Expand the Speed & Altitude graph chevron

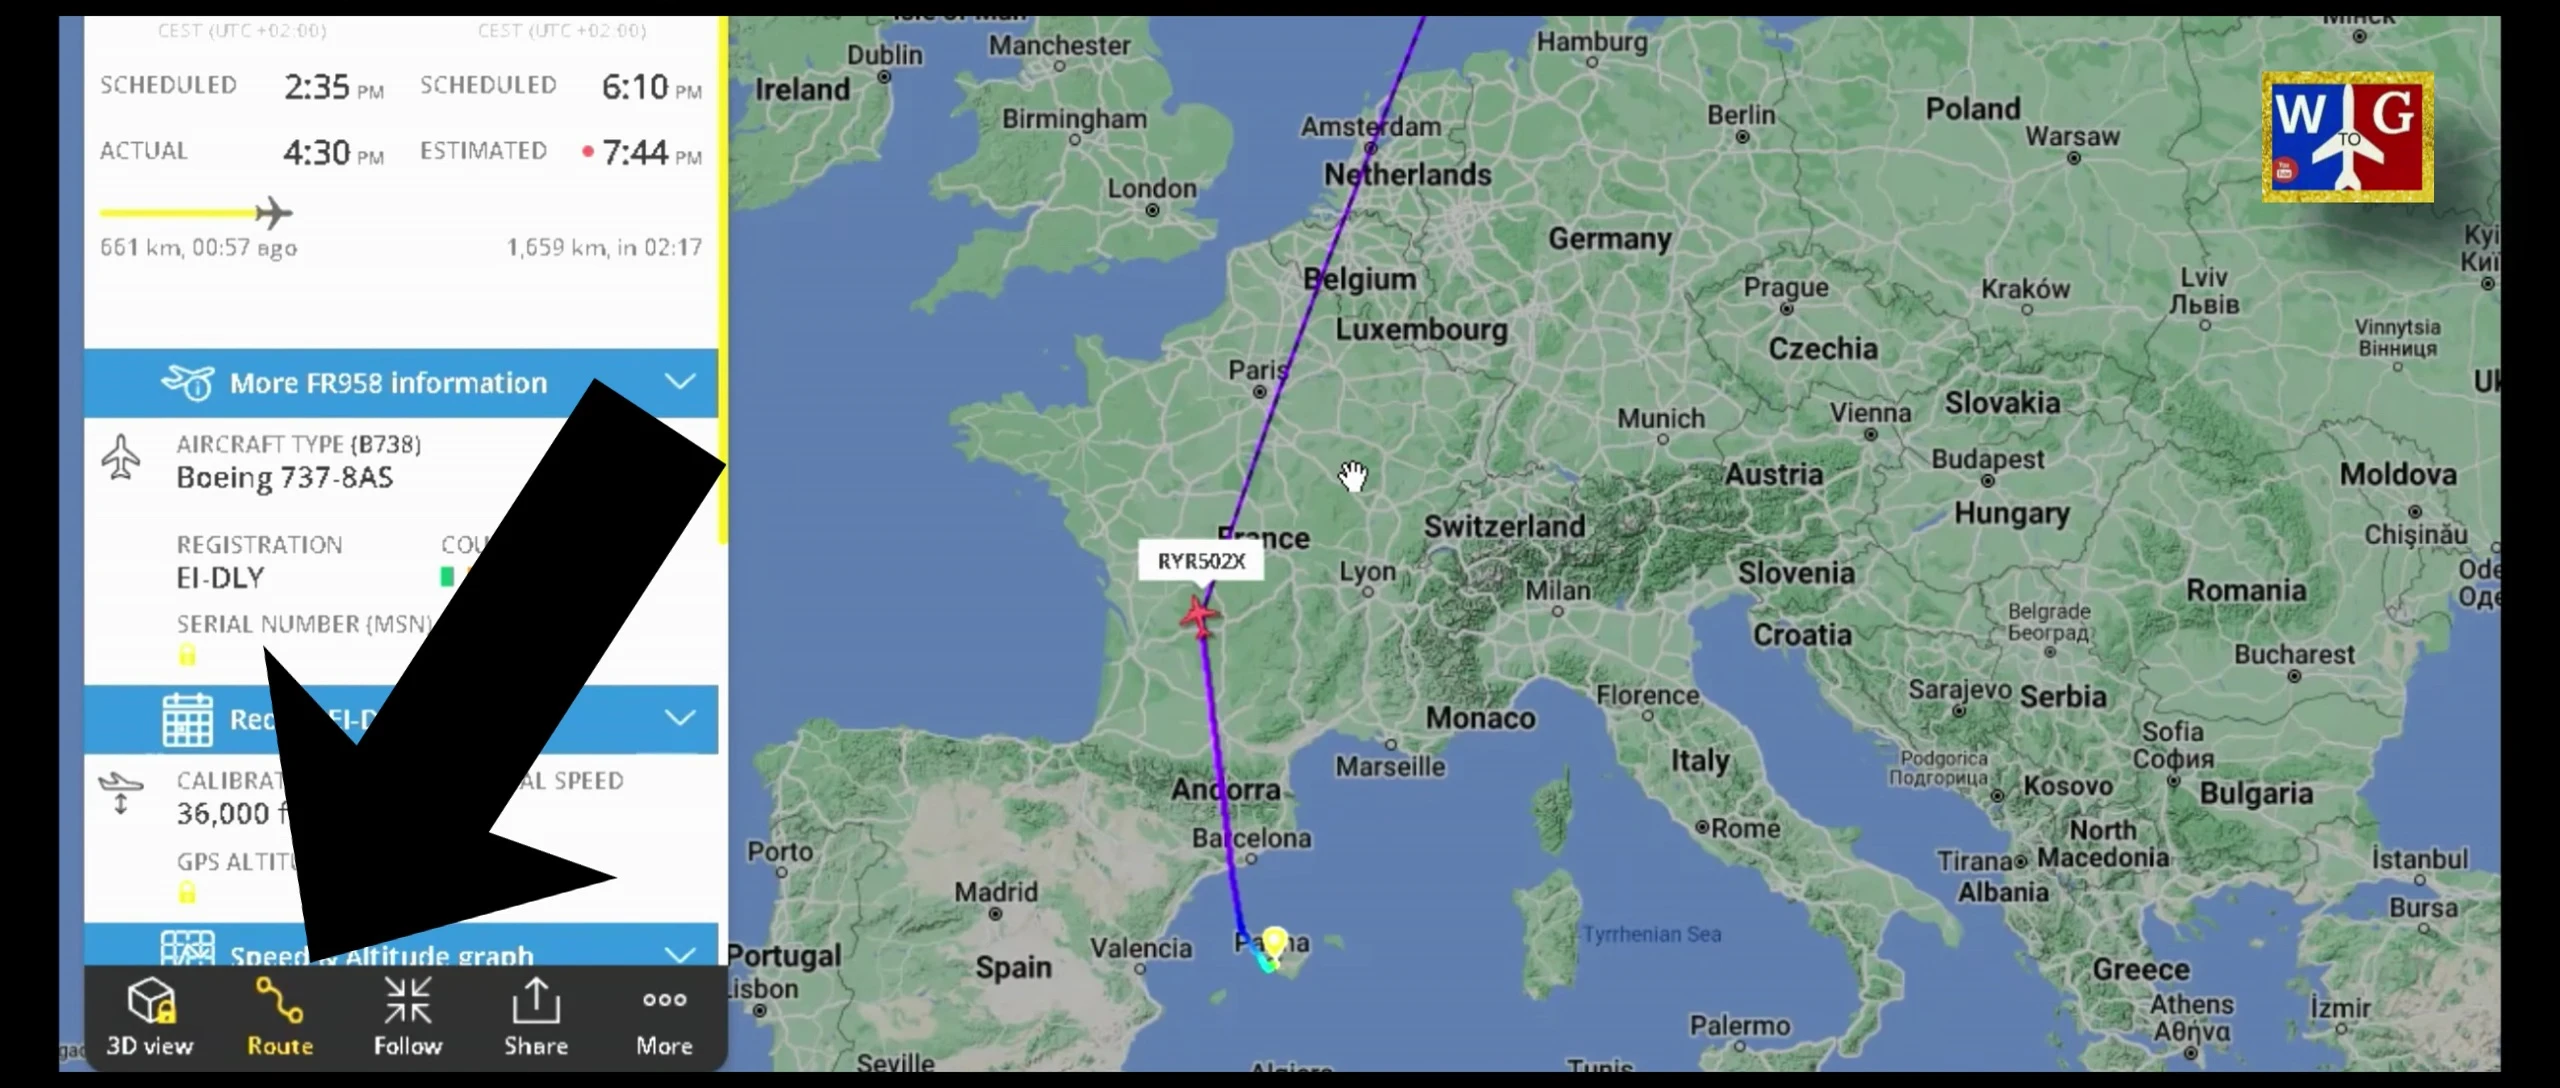[x=680, y=954]
